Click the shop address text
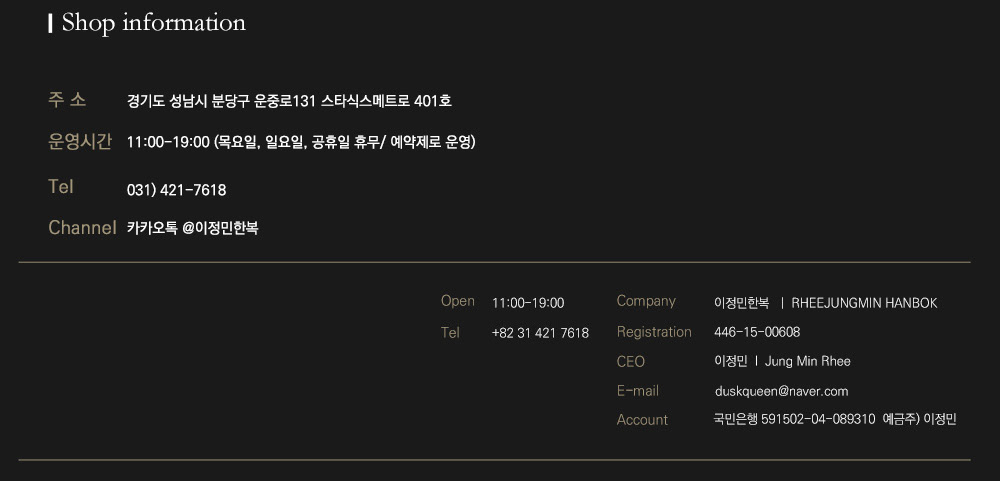Viewport: 1000px width, 481px height. click(289, 101)
